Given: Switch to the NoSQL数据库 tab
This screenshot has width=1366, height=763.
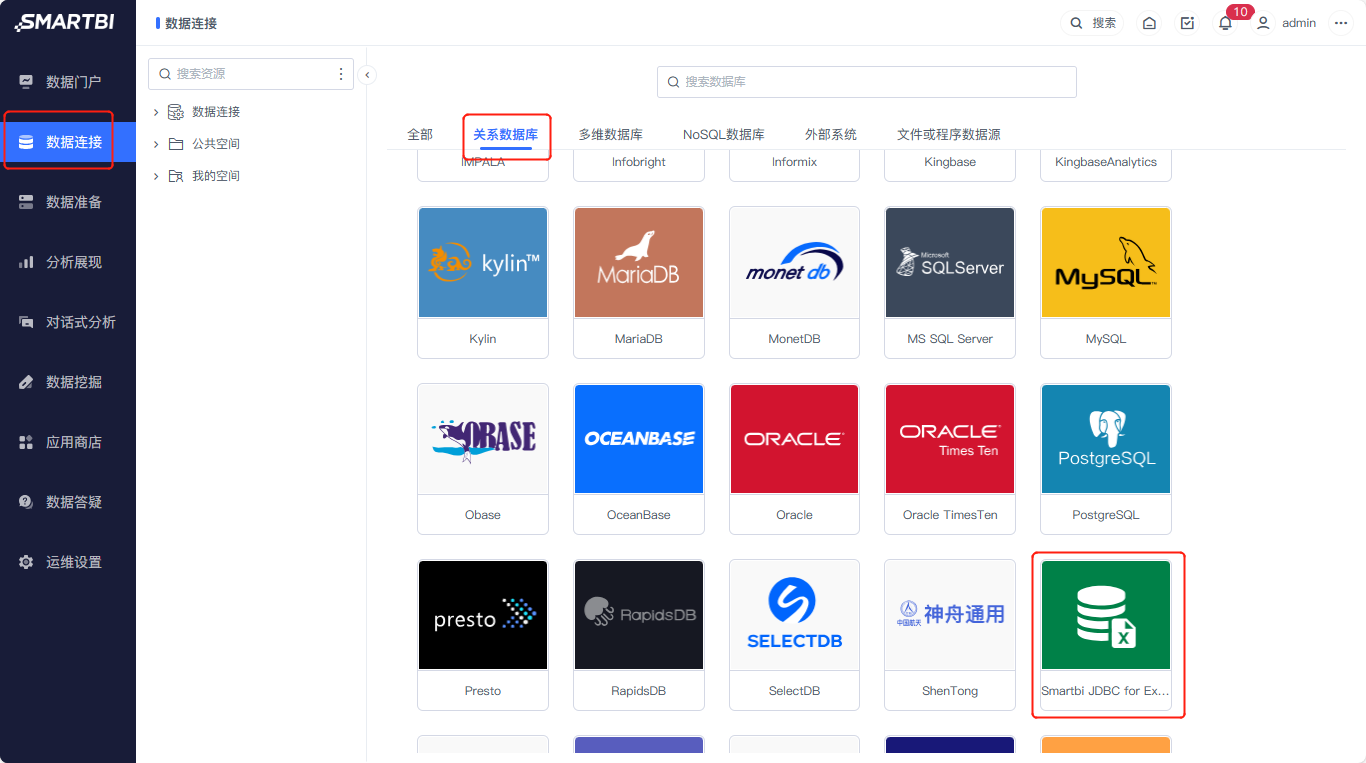Looking at the screenshot, I should [724, 134].
